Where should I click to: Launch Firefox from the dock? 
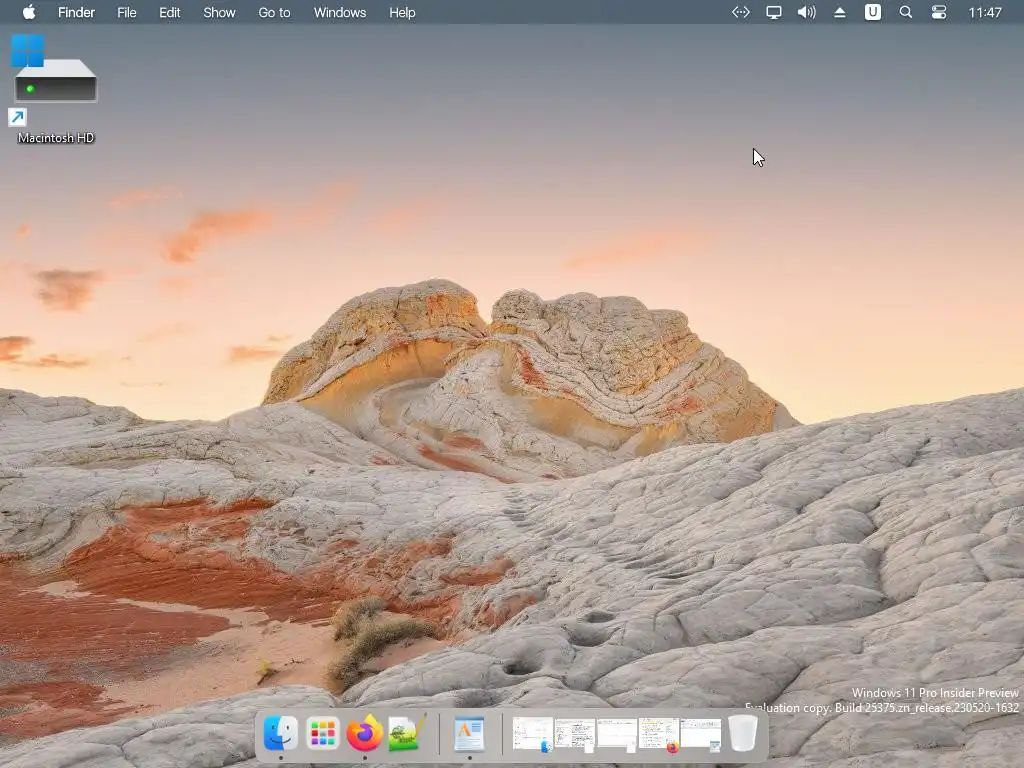[x=364, y=733]
